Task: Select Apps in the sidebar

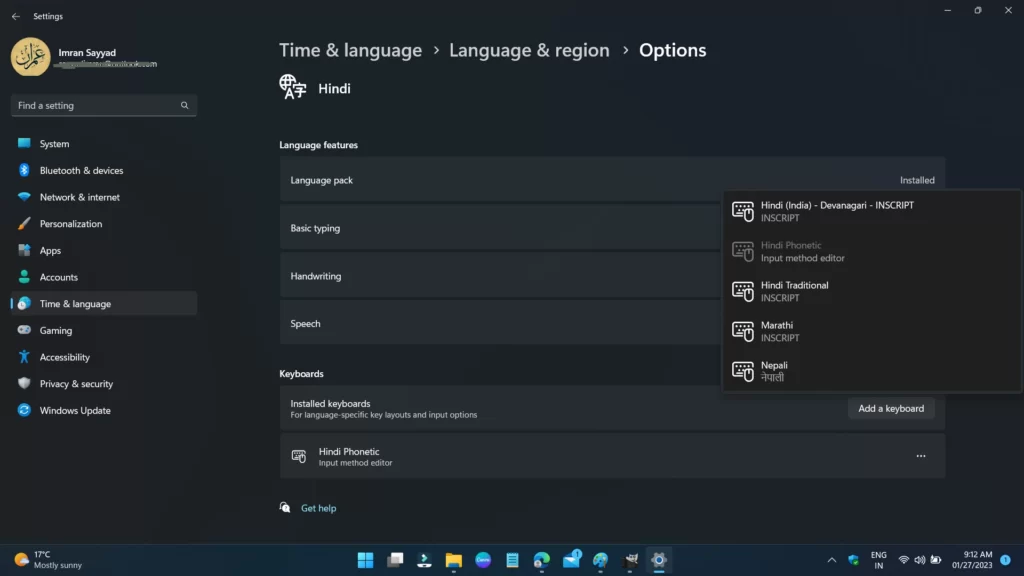Action: (x=104, y=250)
